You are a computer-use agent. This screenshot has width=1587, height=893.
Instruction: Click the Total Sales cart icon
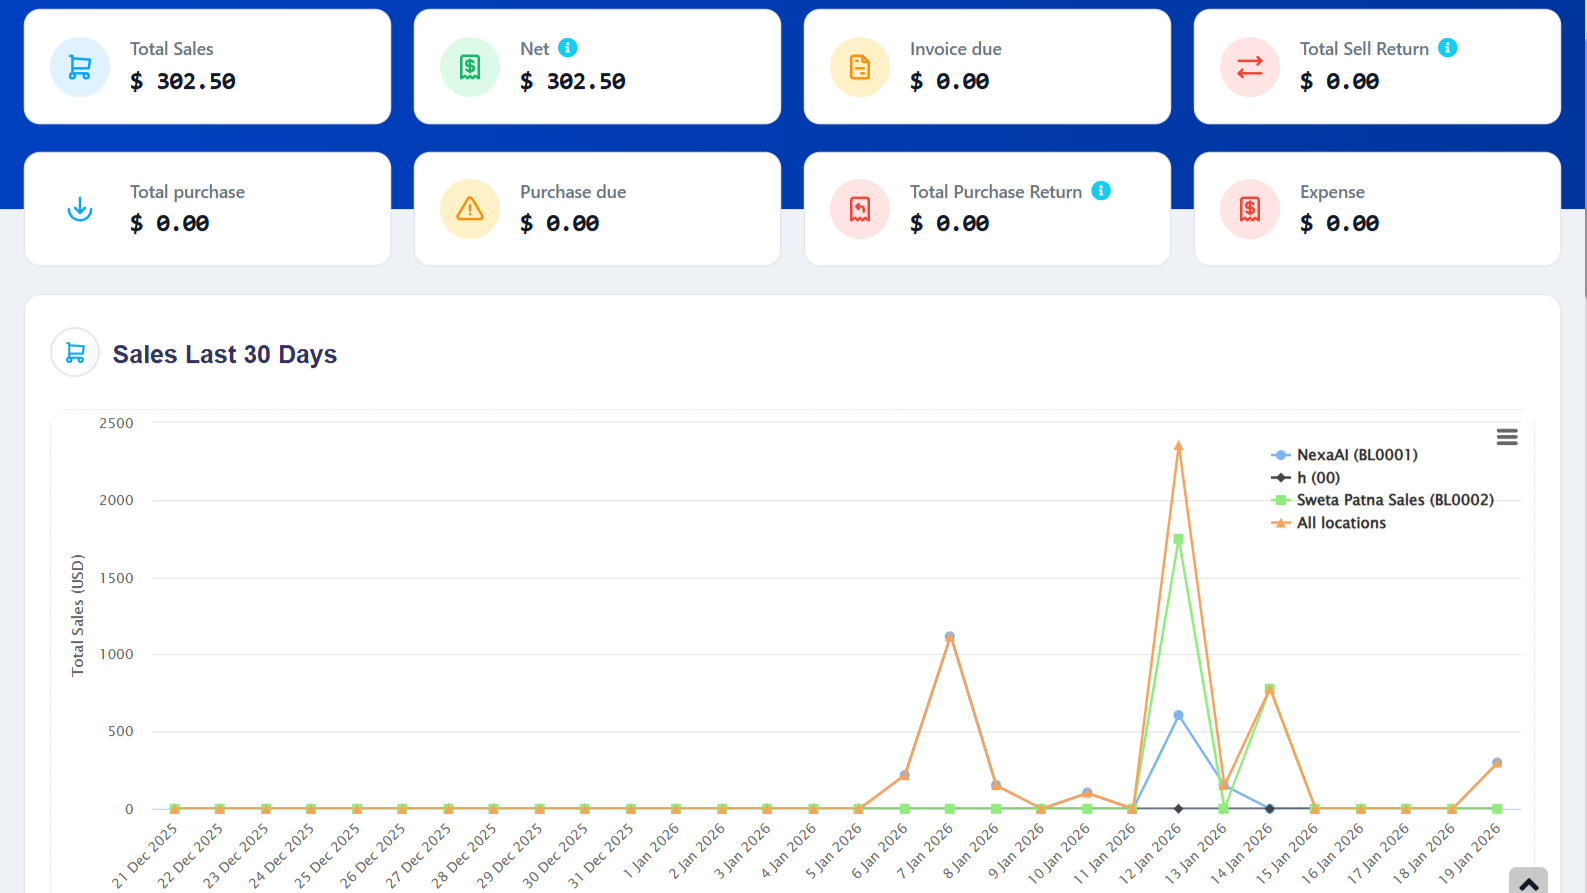80,67
